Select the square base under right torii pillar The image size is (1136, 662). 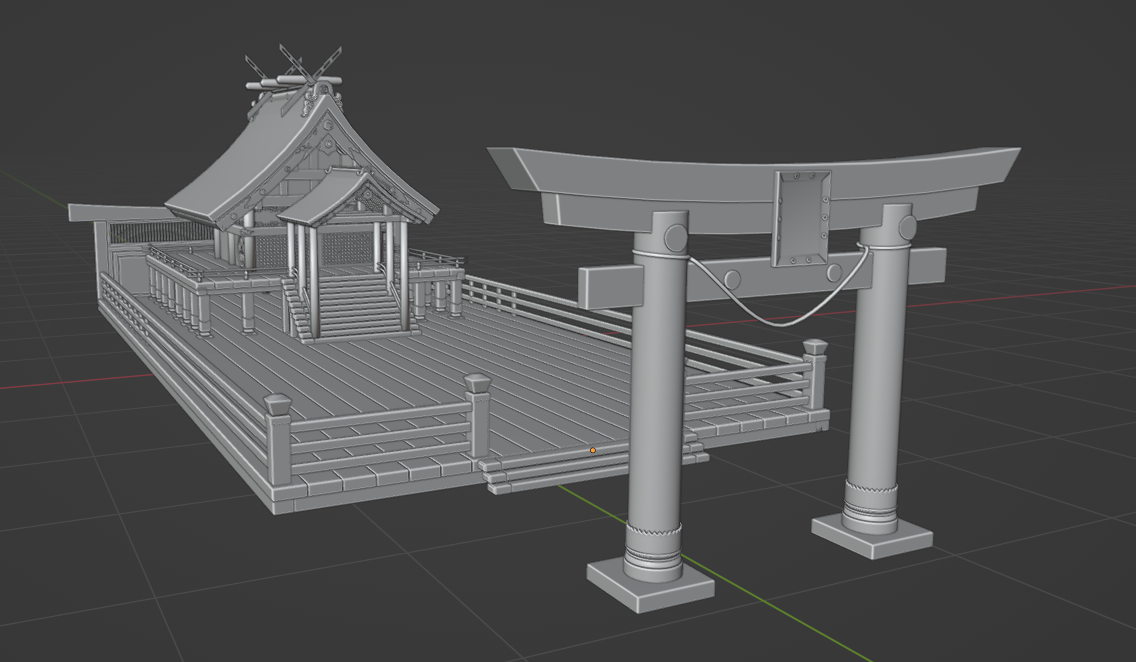[x=872, y=535]
